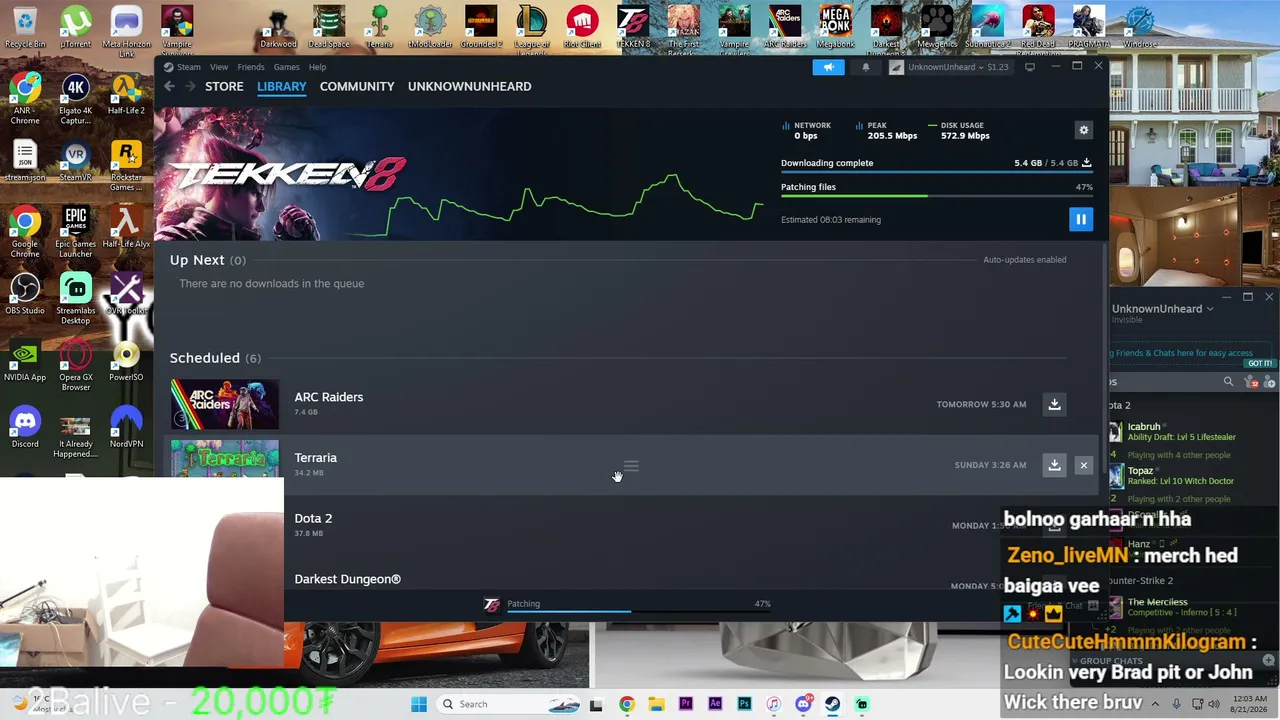This screenshot has width=1280, height=720.
Task: Click the taskbar Search box
Action: click(x=510, y=704)
